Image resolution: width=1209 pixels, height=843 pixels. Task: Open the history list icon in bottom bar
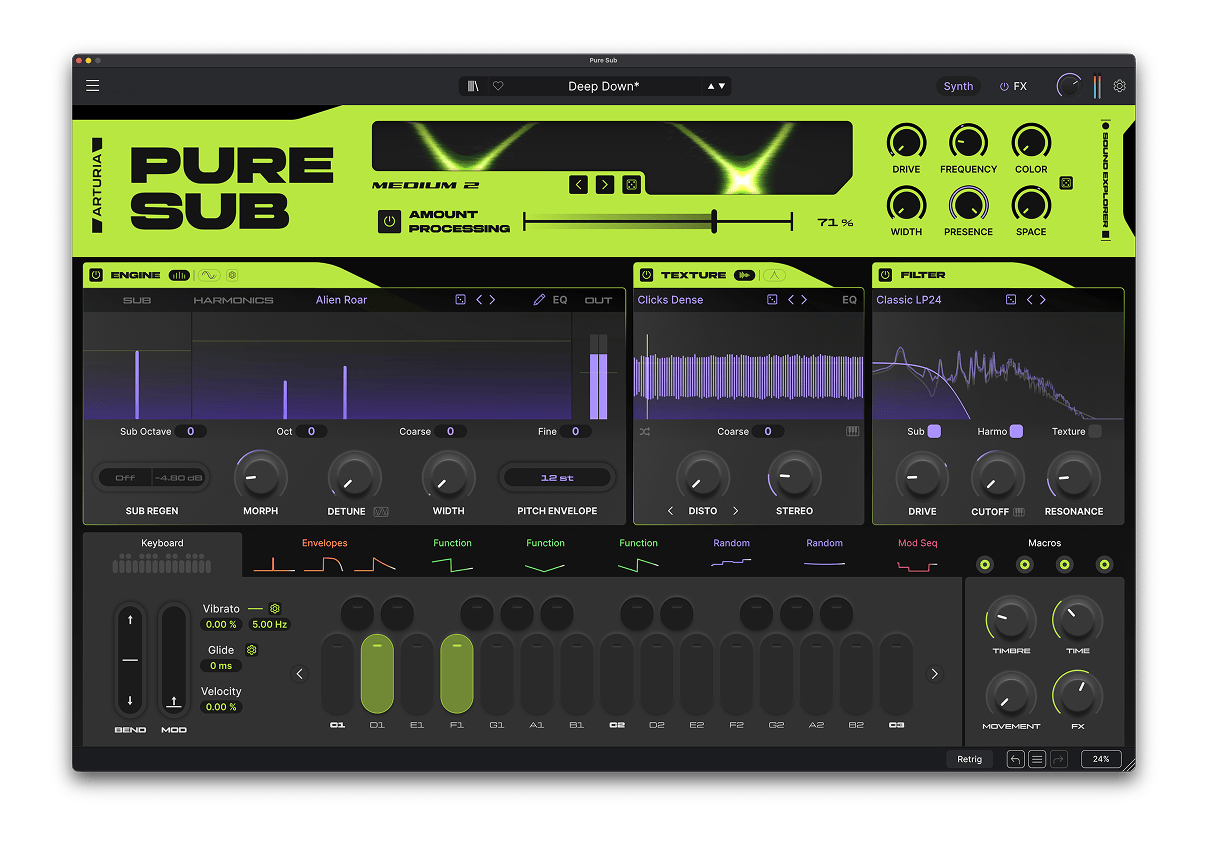(1037, 759)
